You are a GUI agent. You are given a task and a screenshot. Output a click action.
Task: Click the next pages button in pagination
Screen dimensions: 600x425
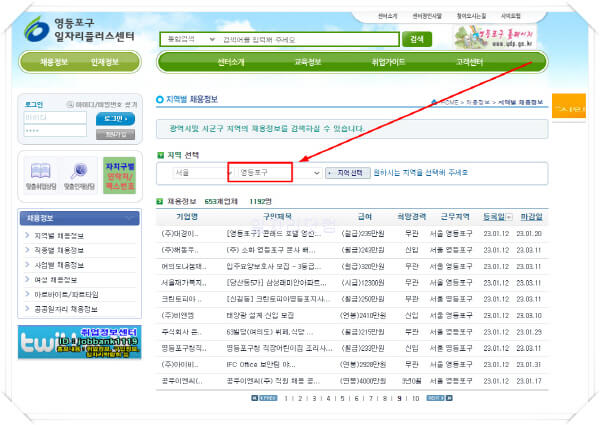435,398
